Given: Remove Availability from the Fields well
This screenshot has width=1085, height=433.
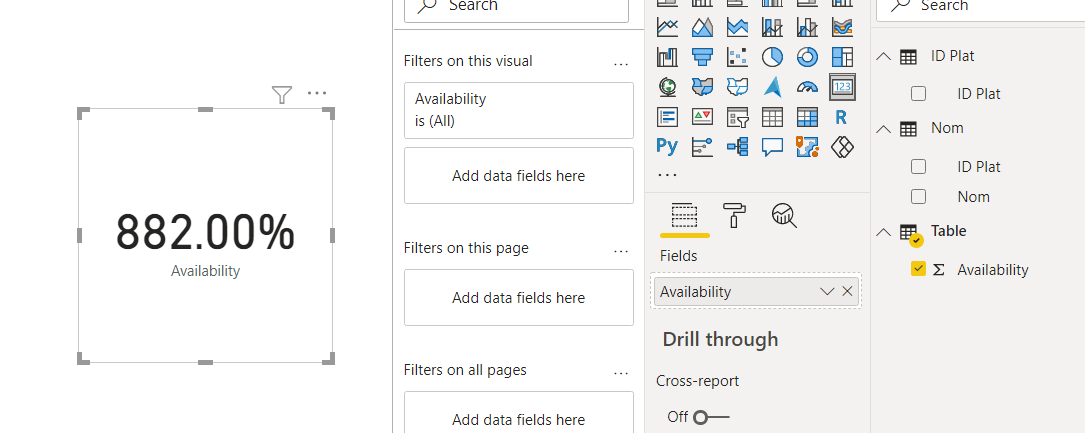Looking at the screenshot, I should point(847,291).
